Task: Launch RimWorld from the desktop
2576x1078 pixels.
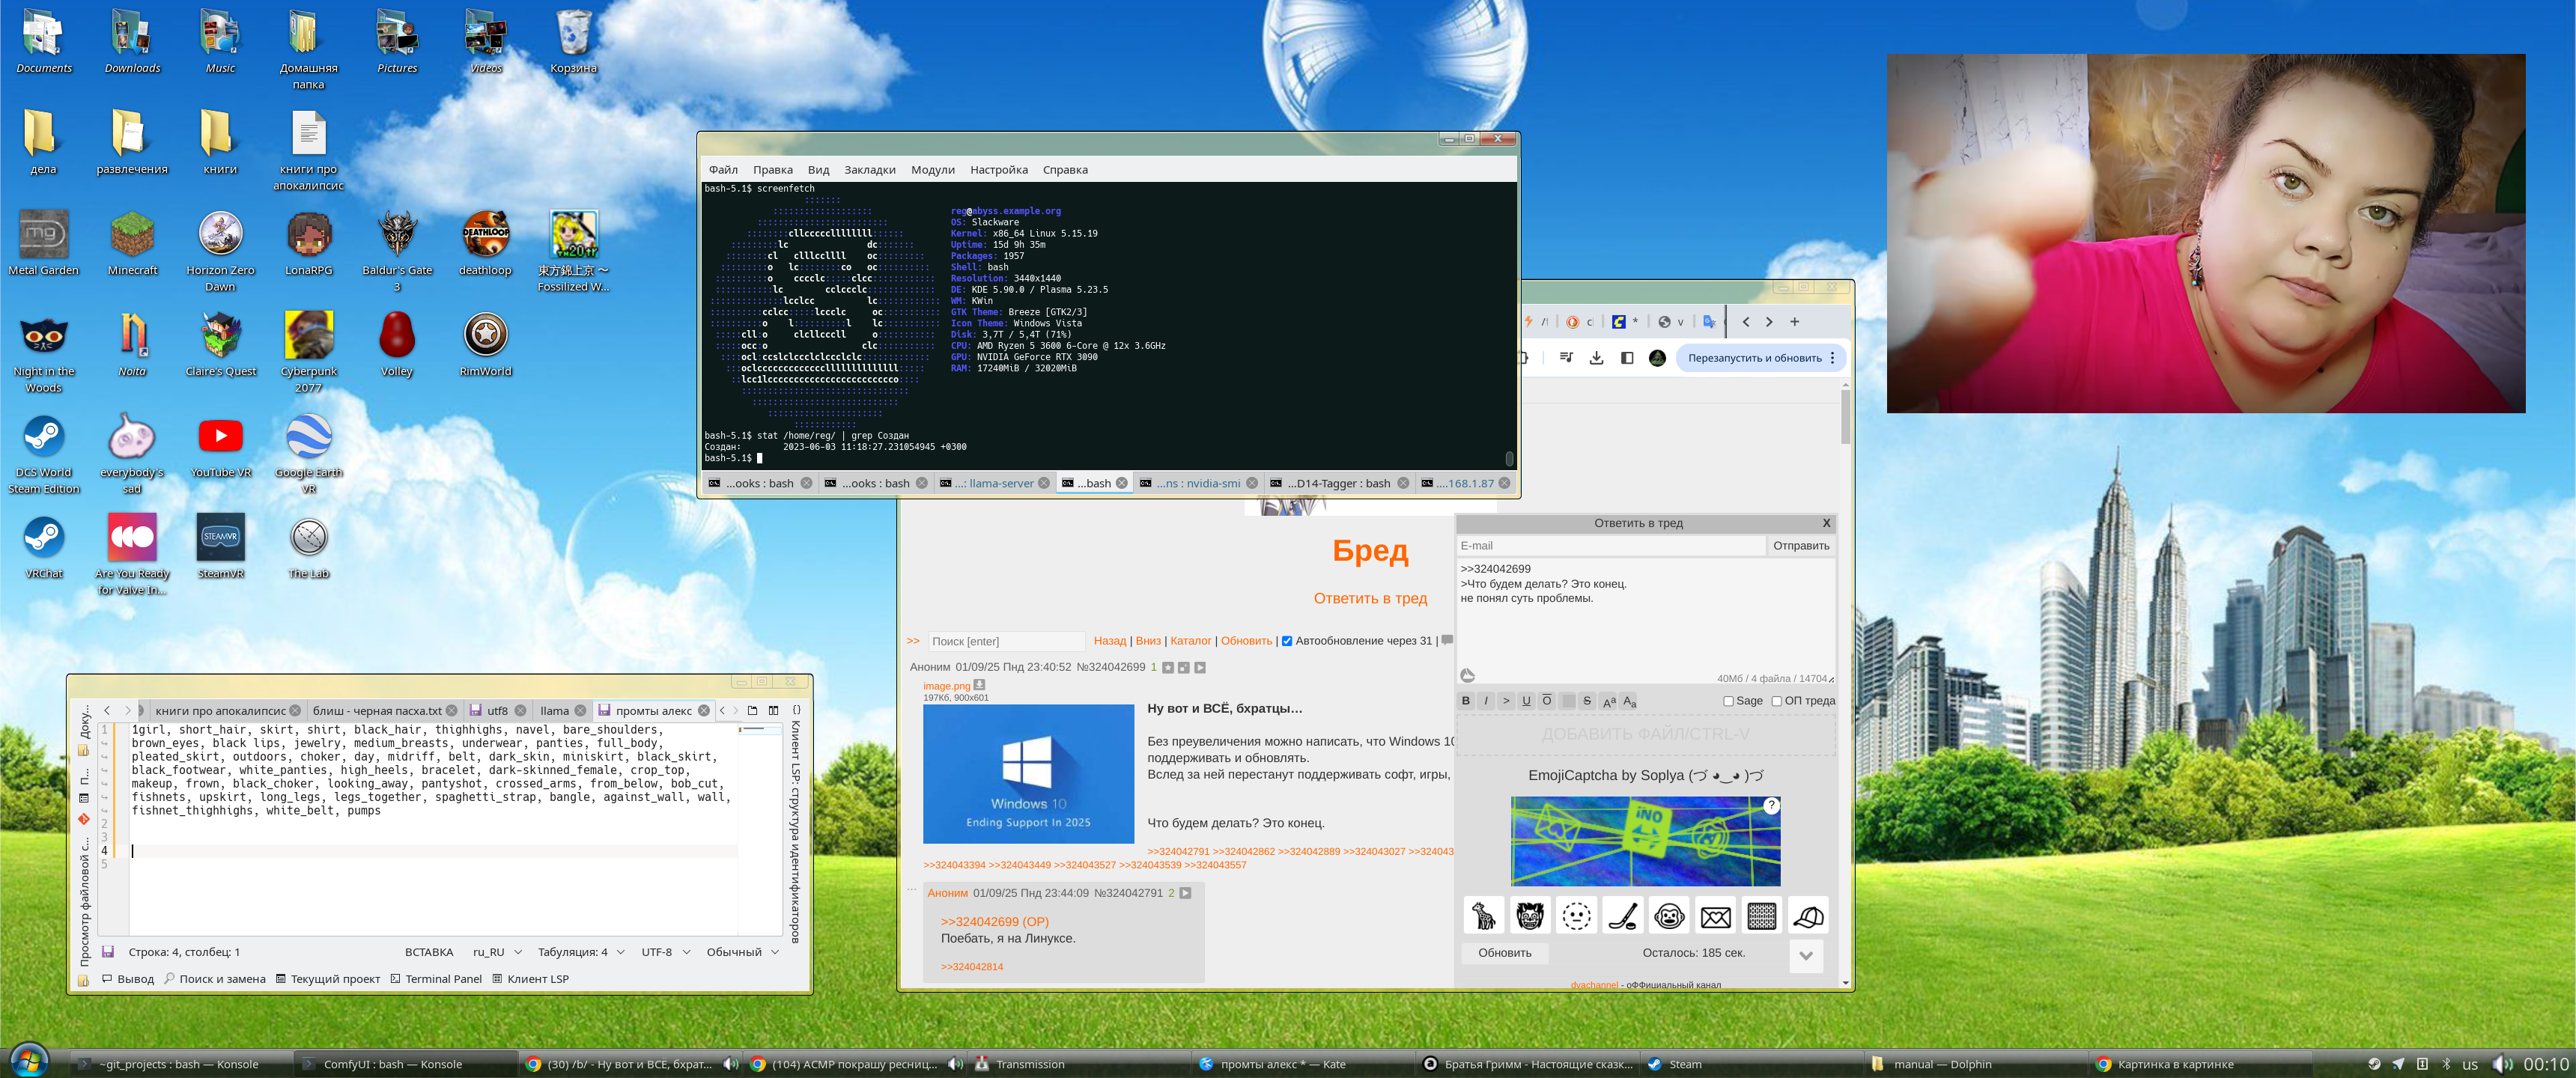Action: (x=485, y=344)
